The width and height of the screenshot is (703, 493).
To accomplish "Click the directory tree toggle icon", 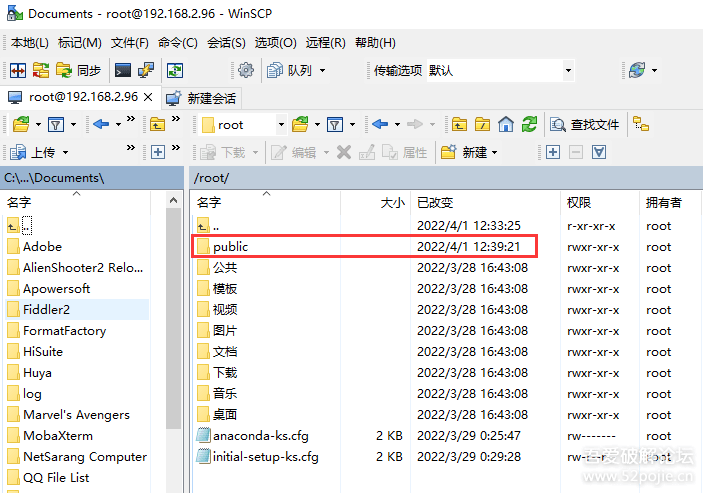I will click(641, 124).
